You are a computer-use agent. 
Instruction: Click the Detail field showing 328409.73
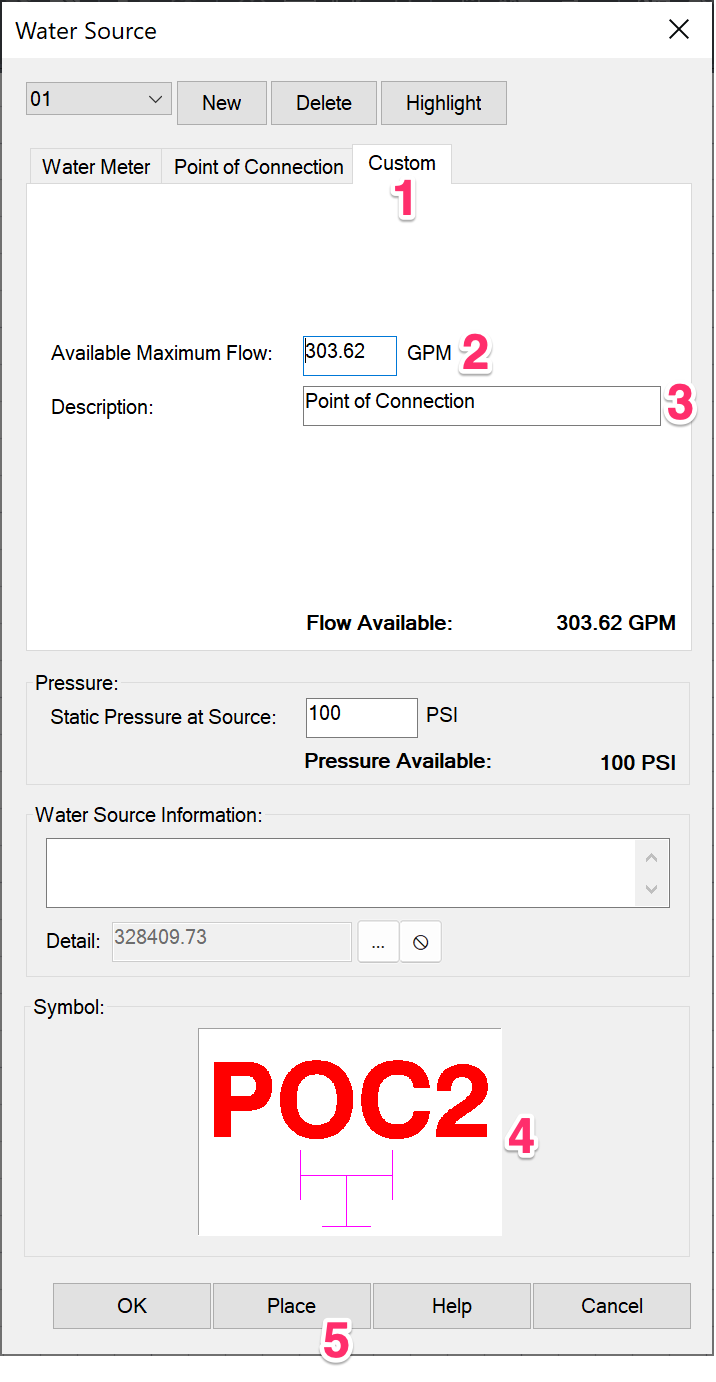(x=232, y=942)
